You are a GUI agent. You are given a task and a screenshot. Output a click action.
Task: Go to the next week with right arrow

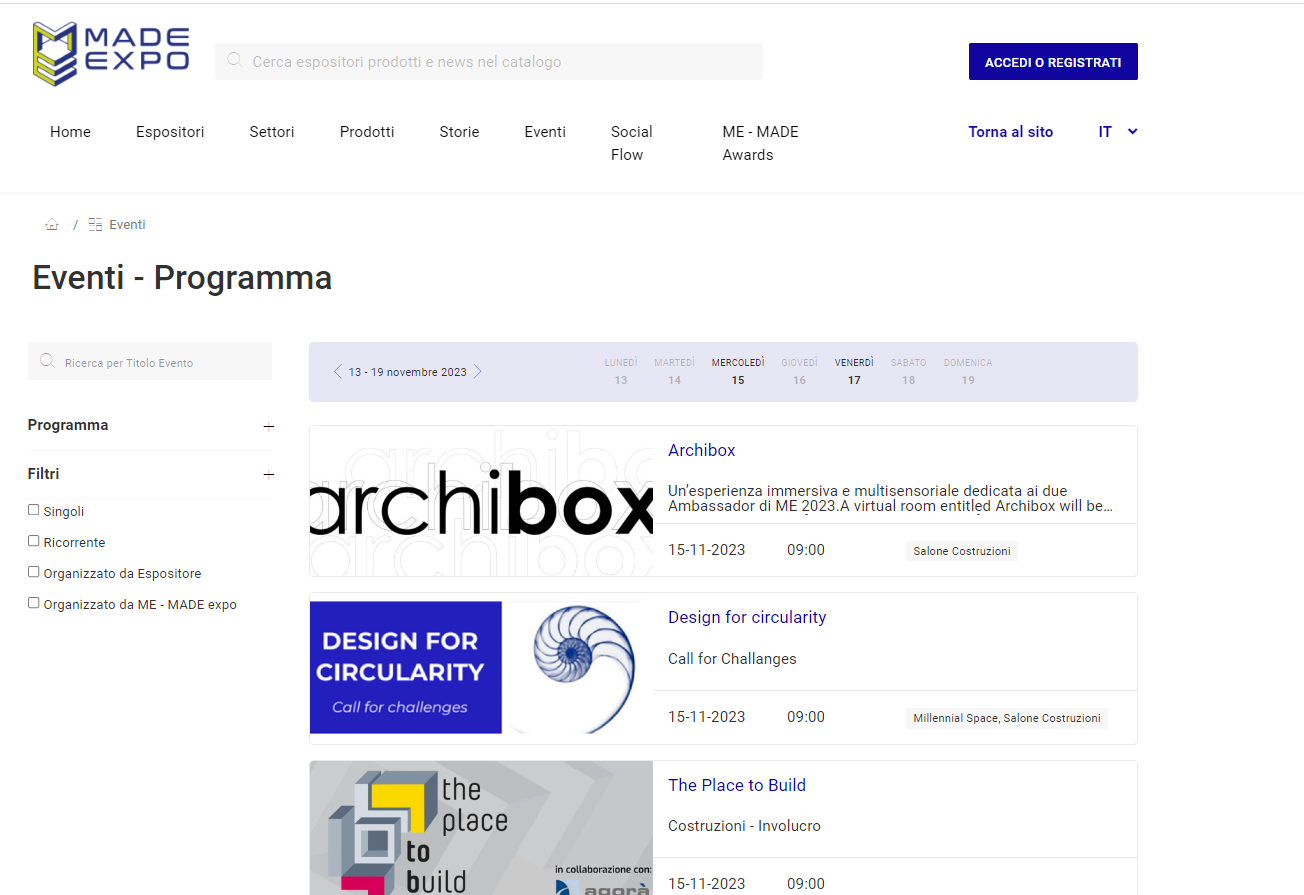point(477,372)
